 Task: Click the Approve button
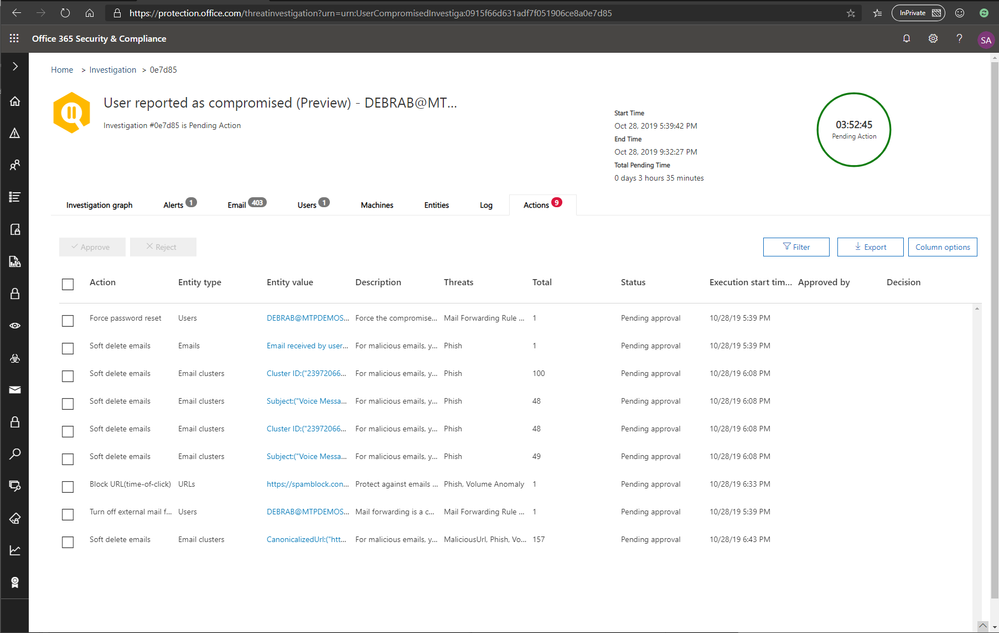tap(92, 247)
